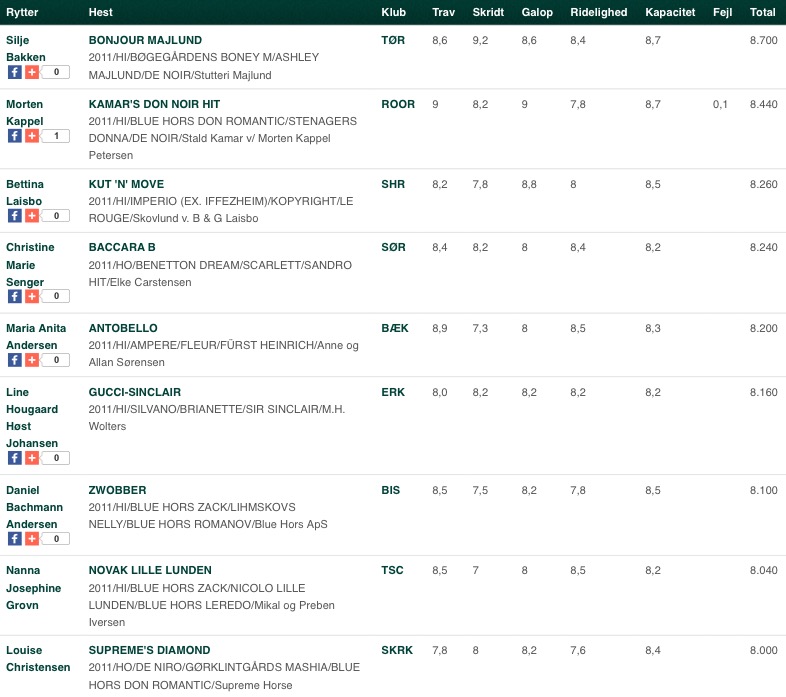The width and height of the screenshot is (786, 697).
Task: Click Fejl value 0,1
Action: pos(720,104)
